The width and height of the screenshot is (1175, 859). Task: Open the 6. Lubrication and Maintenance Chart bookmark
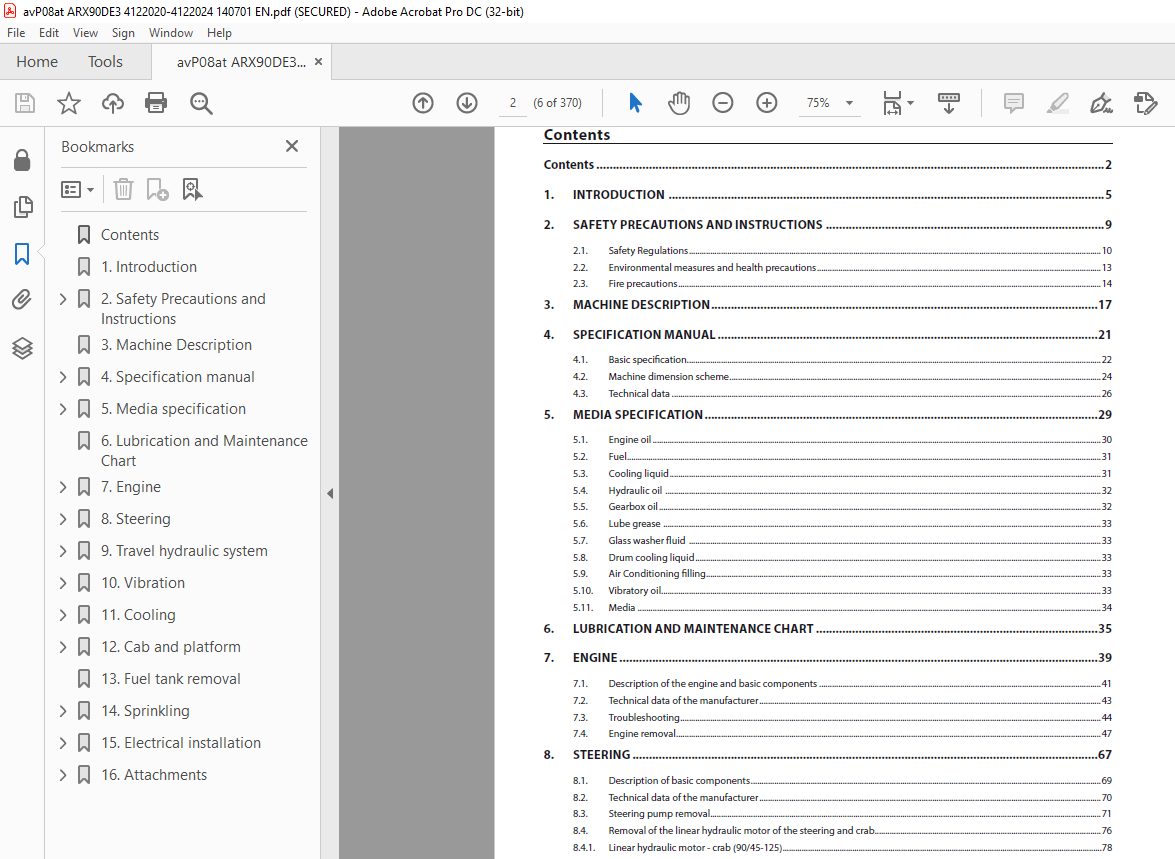[204, 450]
